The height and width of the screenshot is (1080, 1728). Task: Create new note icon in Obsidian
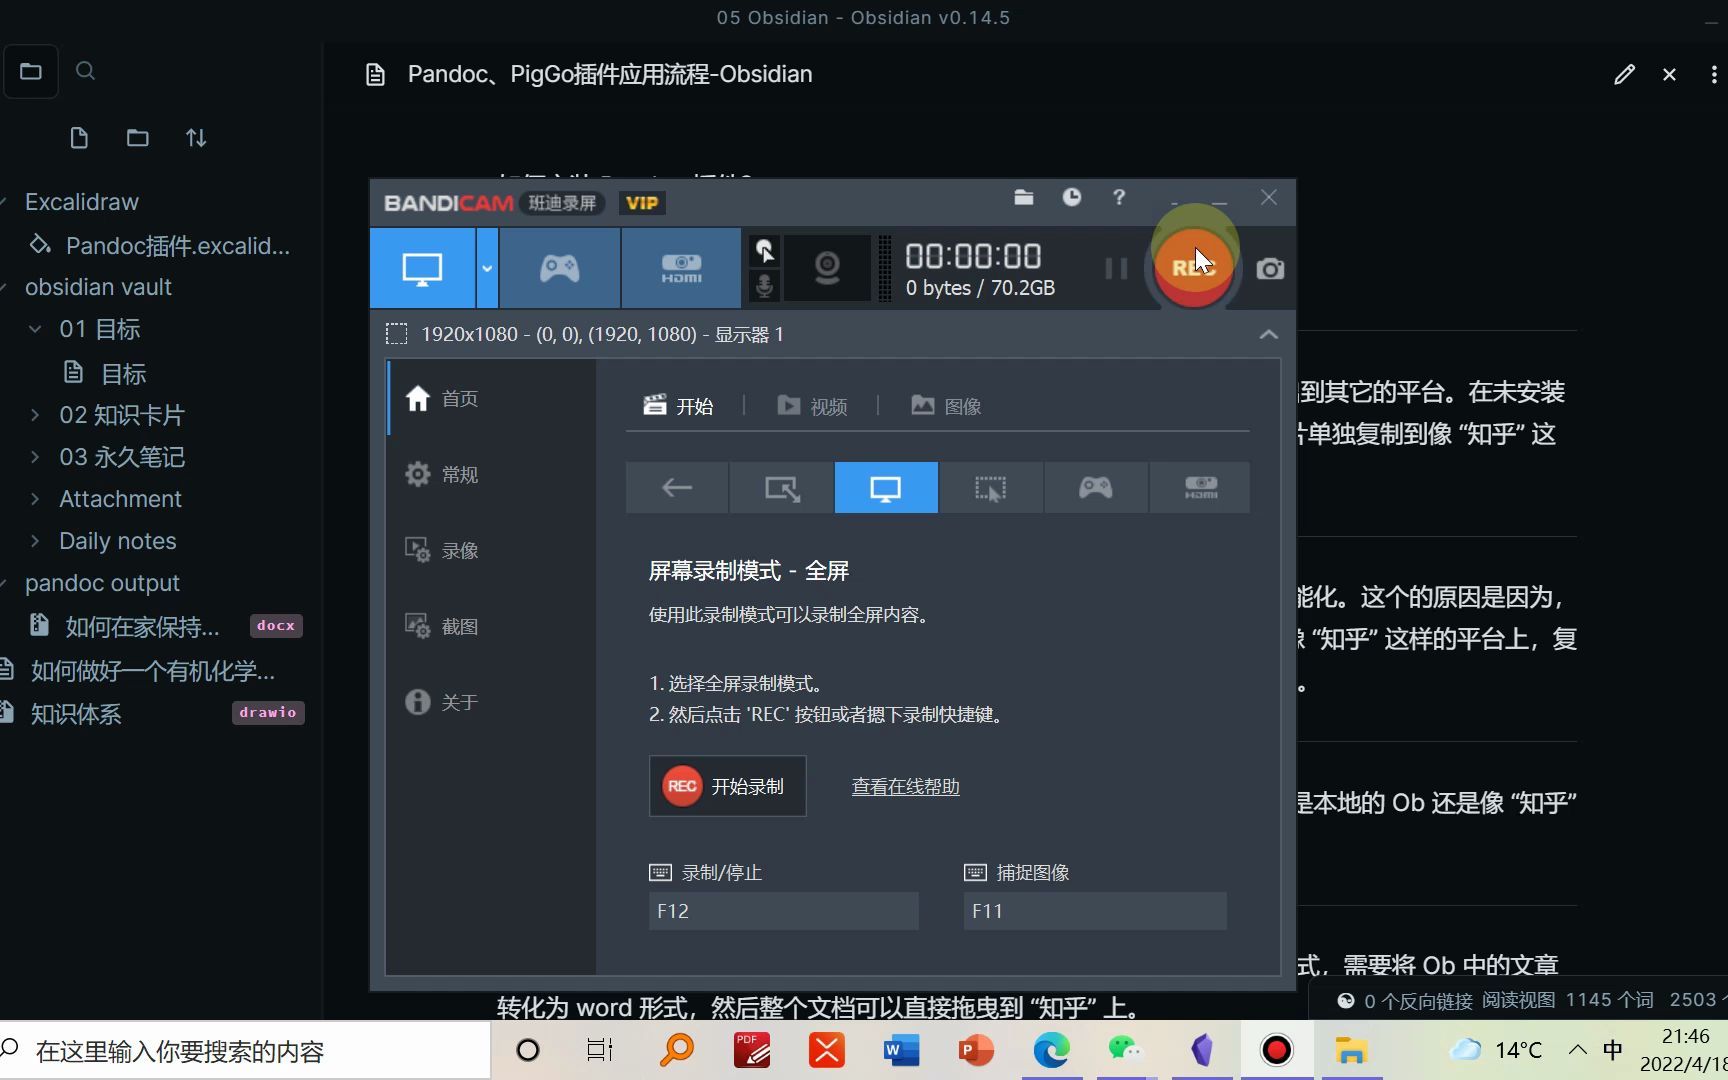[79, 138]
